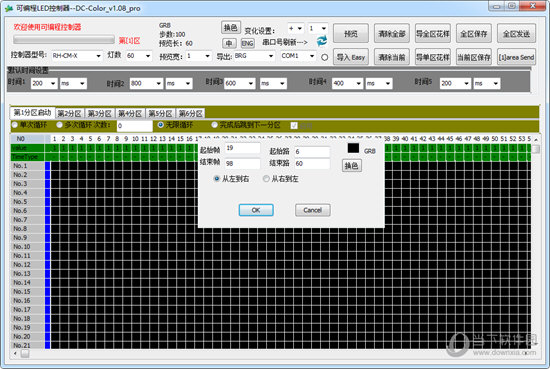Open the 变化设置 value 1 dropdown
Screen dimensions: 550x369
[324, 28]
